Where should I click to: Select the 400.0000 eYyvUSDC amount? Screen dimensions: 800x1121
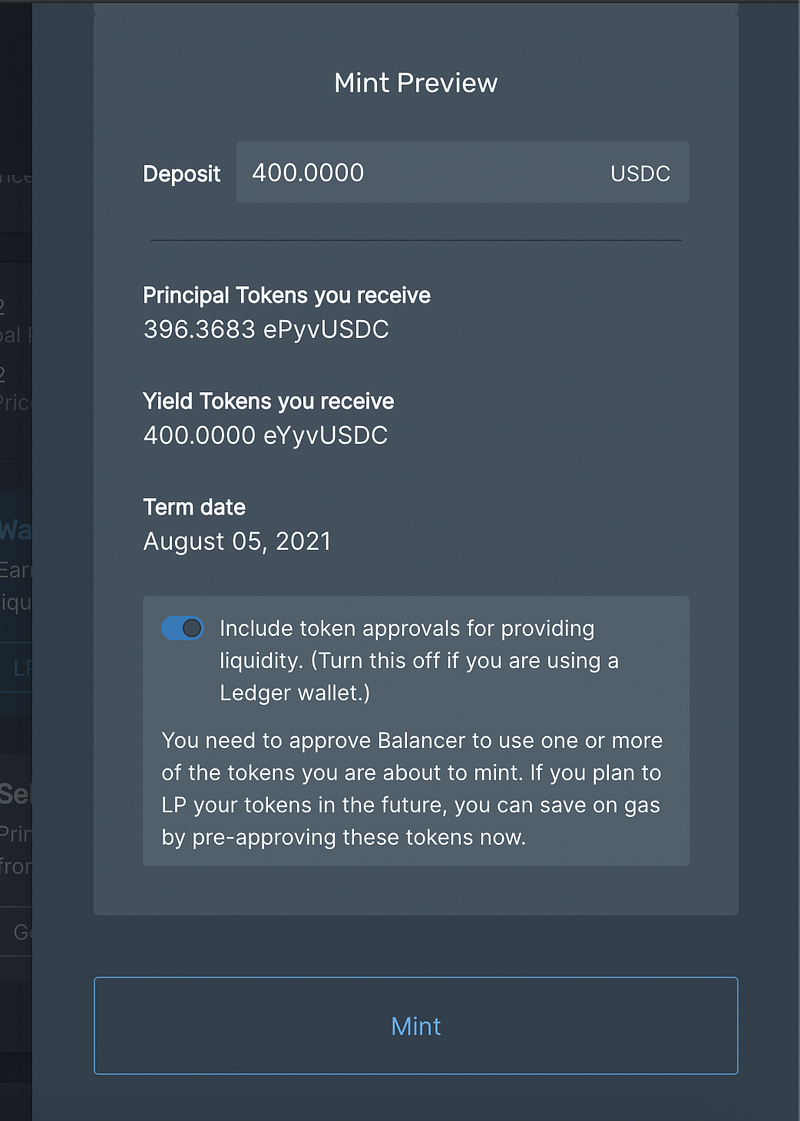pos(266,435)
